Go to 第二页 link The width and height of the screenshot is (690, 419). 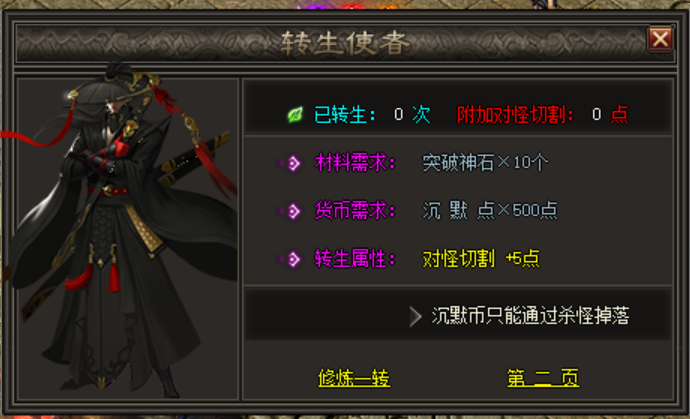(543, 378)
